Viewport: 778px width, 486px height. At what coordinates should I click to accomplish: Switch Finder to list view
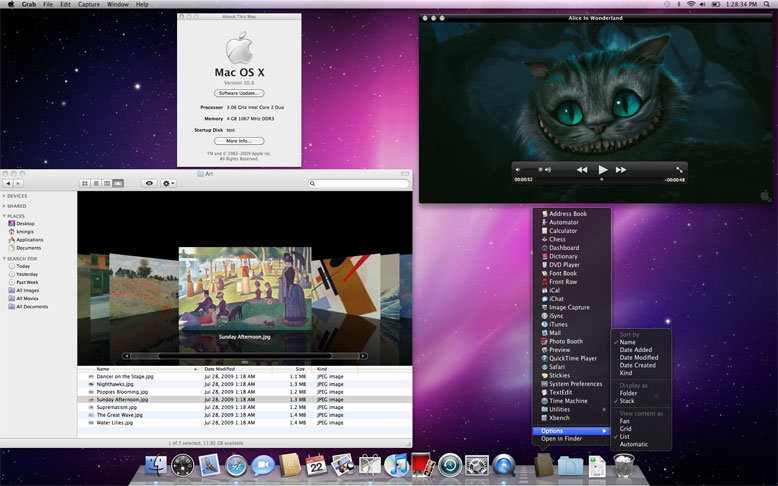tap(96, 184)
